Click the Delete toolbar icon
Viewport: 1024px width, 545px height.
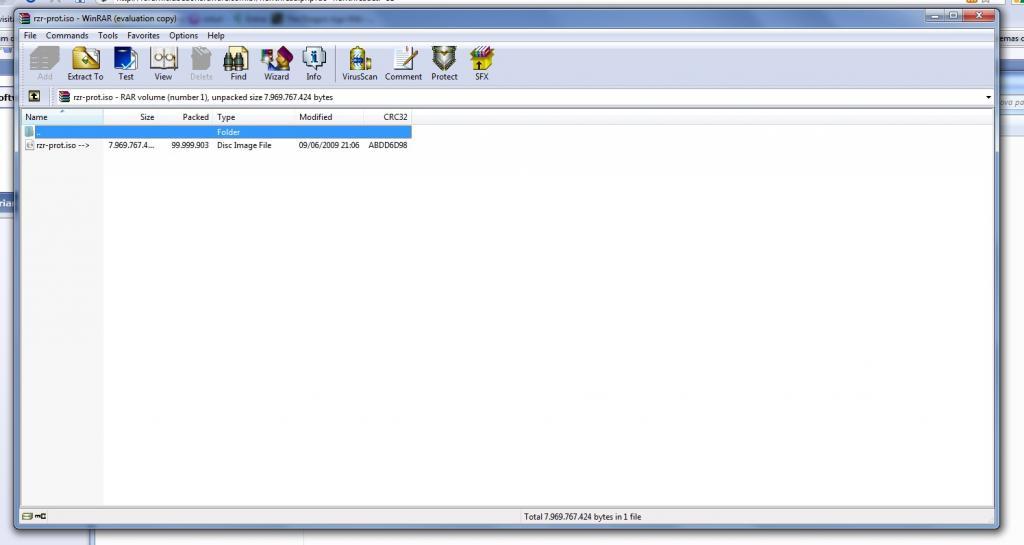[201, 63]
